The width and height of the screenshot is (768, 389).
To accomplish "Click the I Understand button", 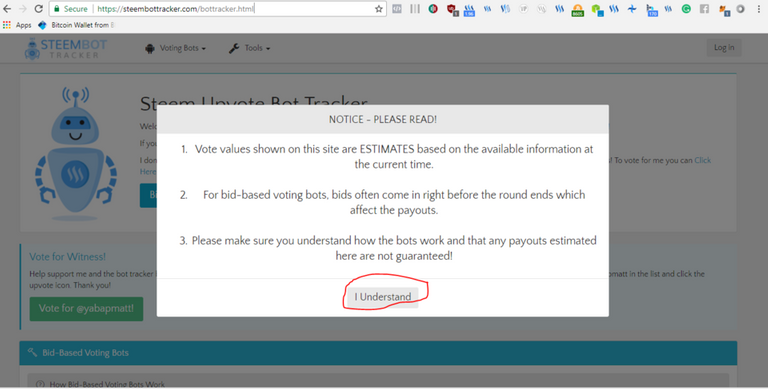I will click(383, 297).
